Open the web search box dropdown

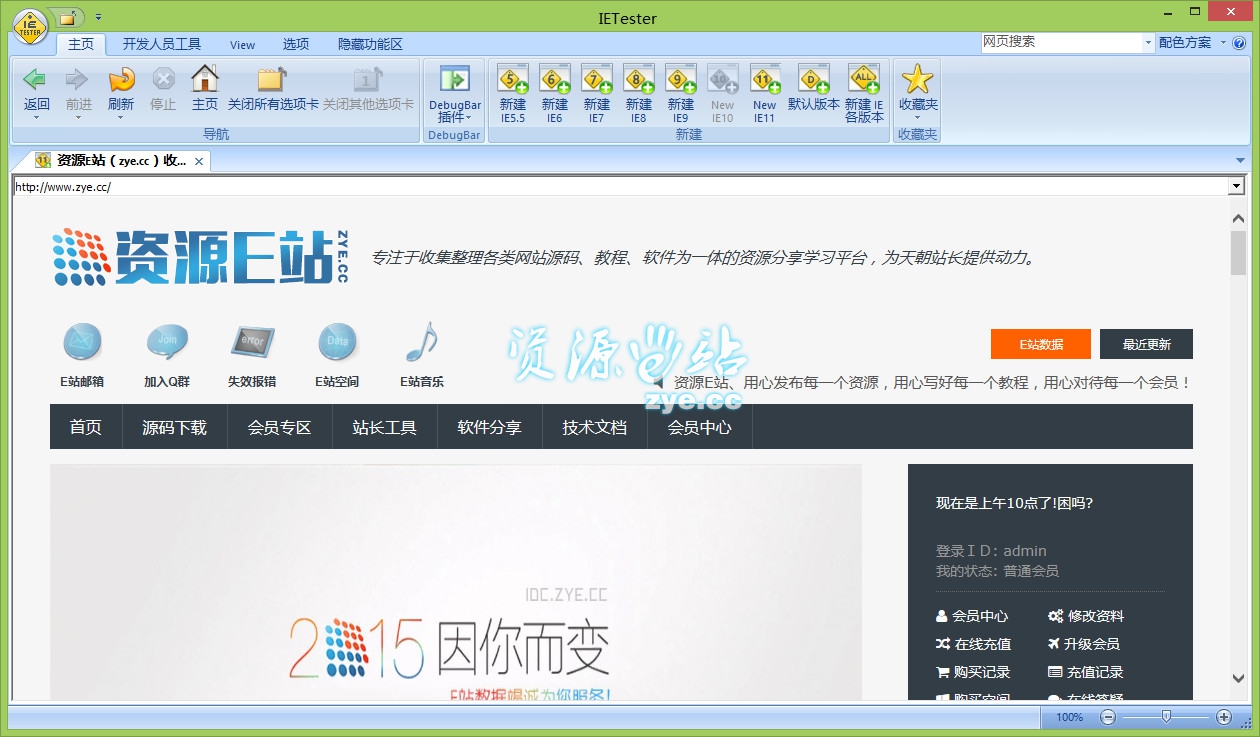(1148, 43)
